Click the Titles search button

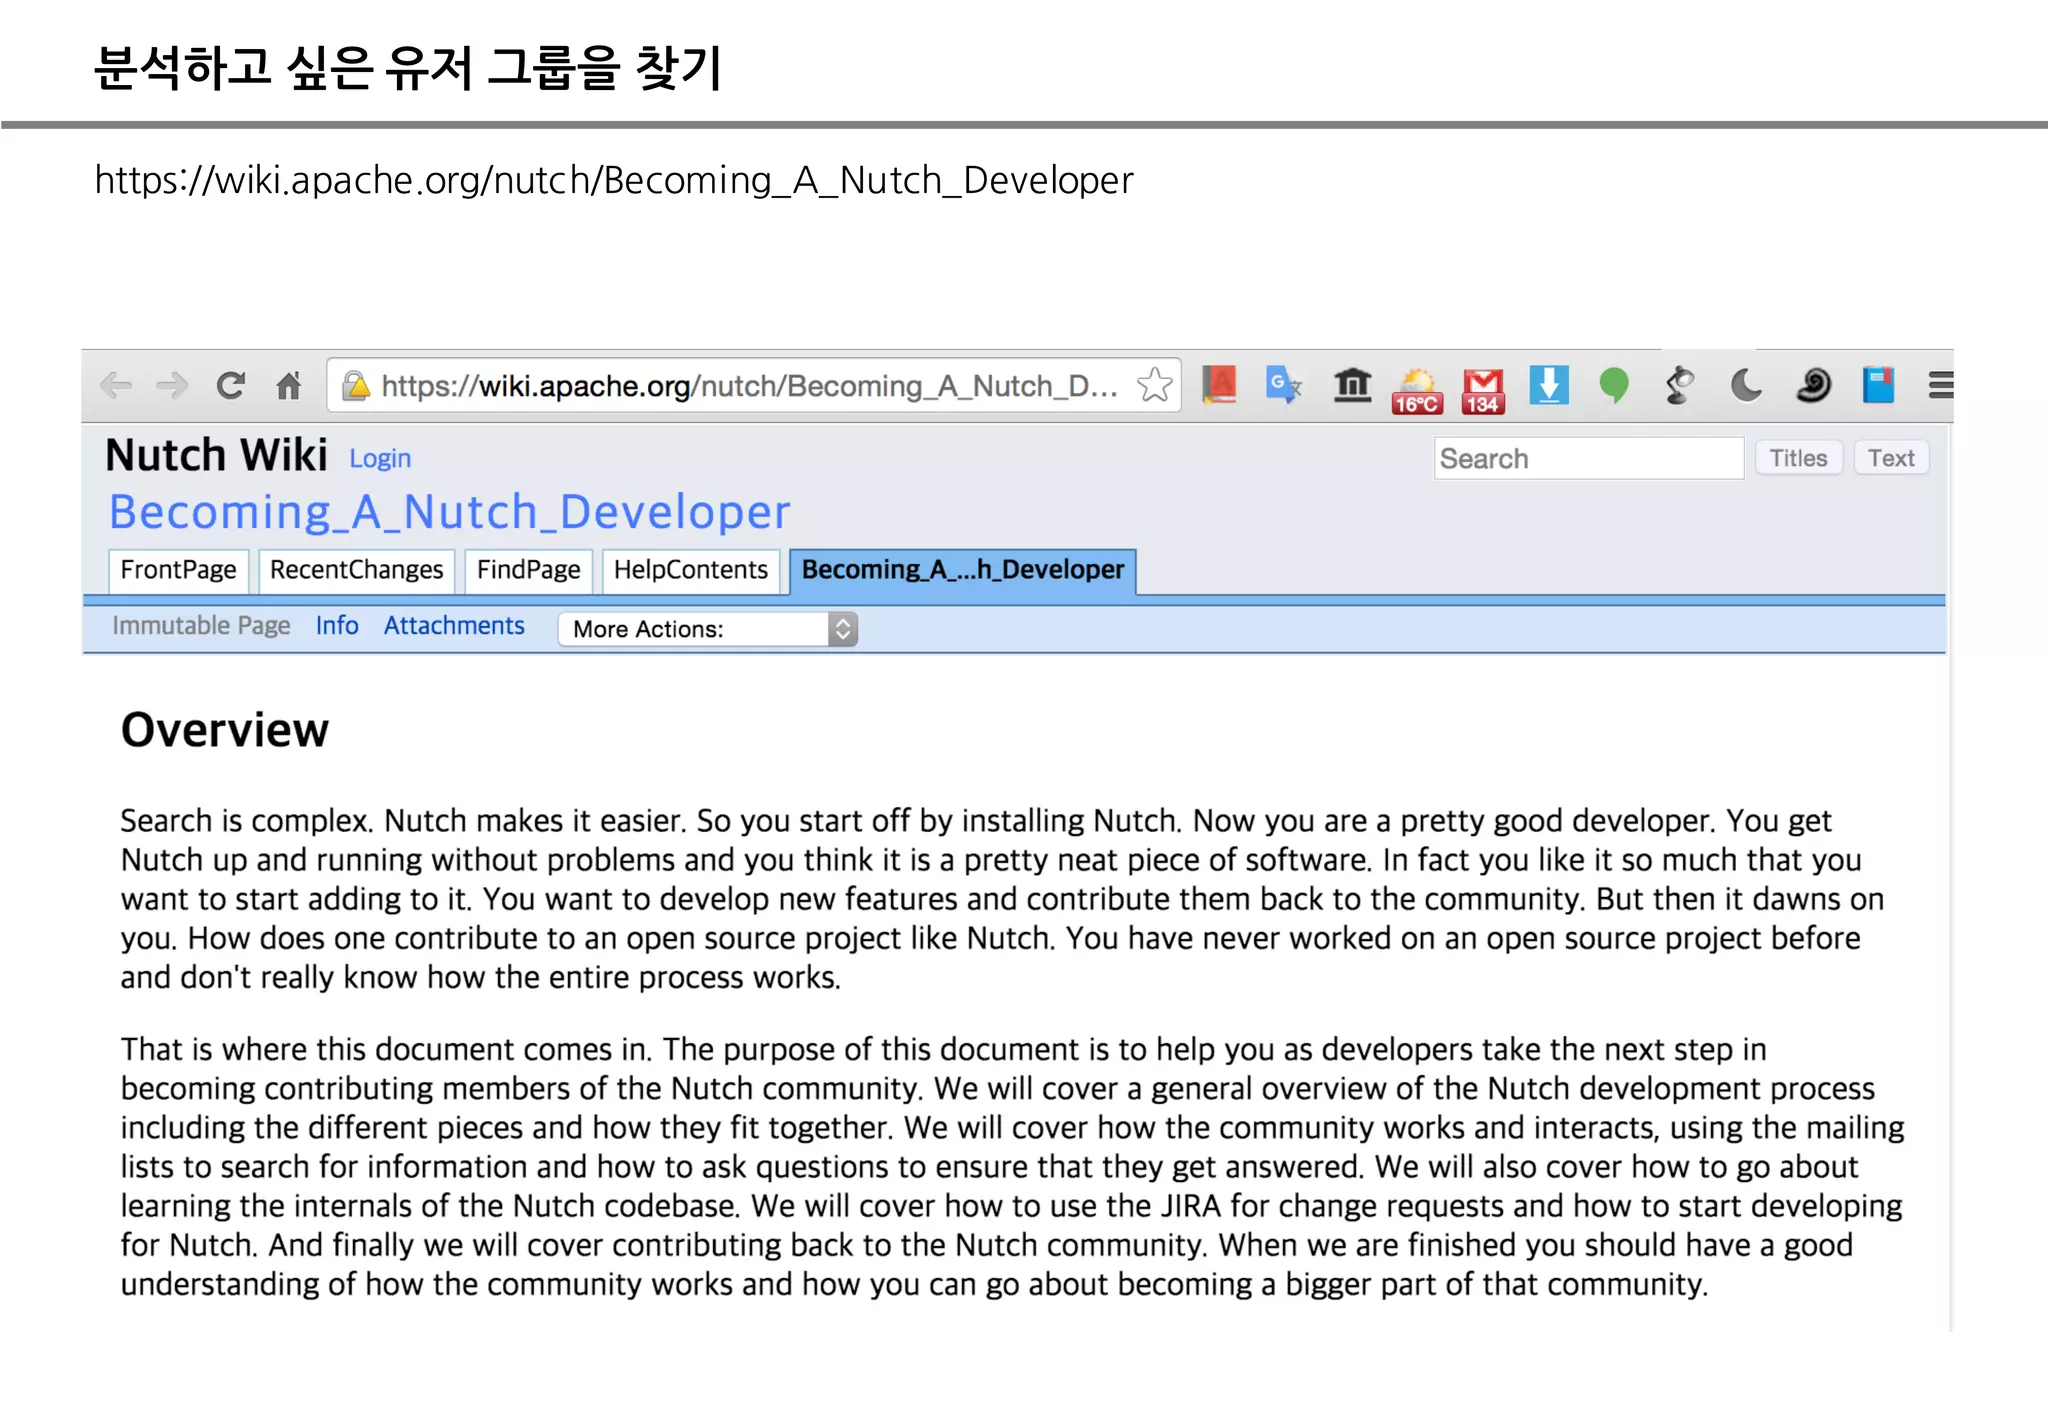click(1798, 458)
